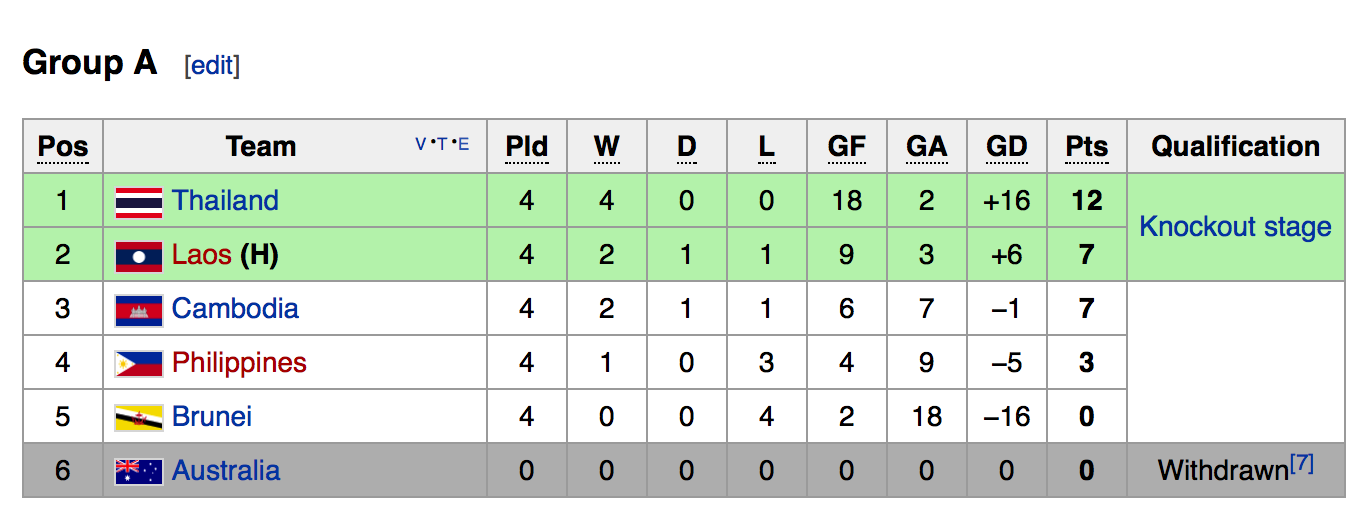1358x528 pixels.
Task: Follow the Knockout stage link
Action: click(1235, 227)
